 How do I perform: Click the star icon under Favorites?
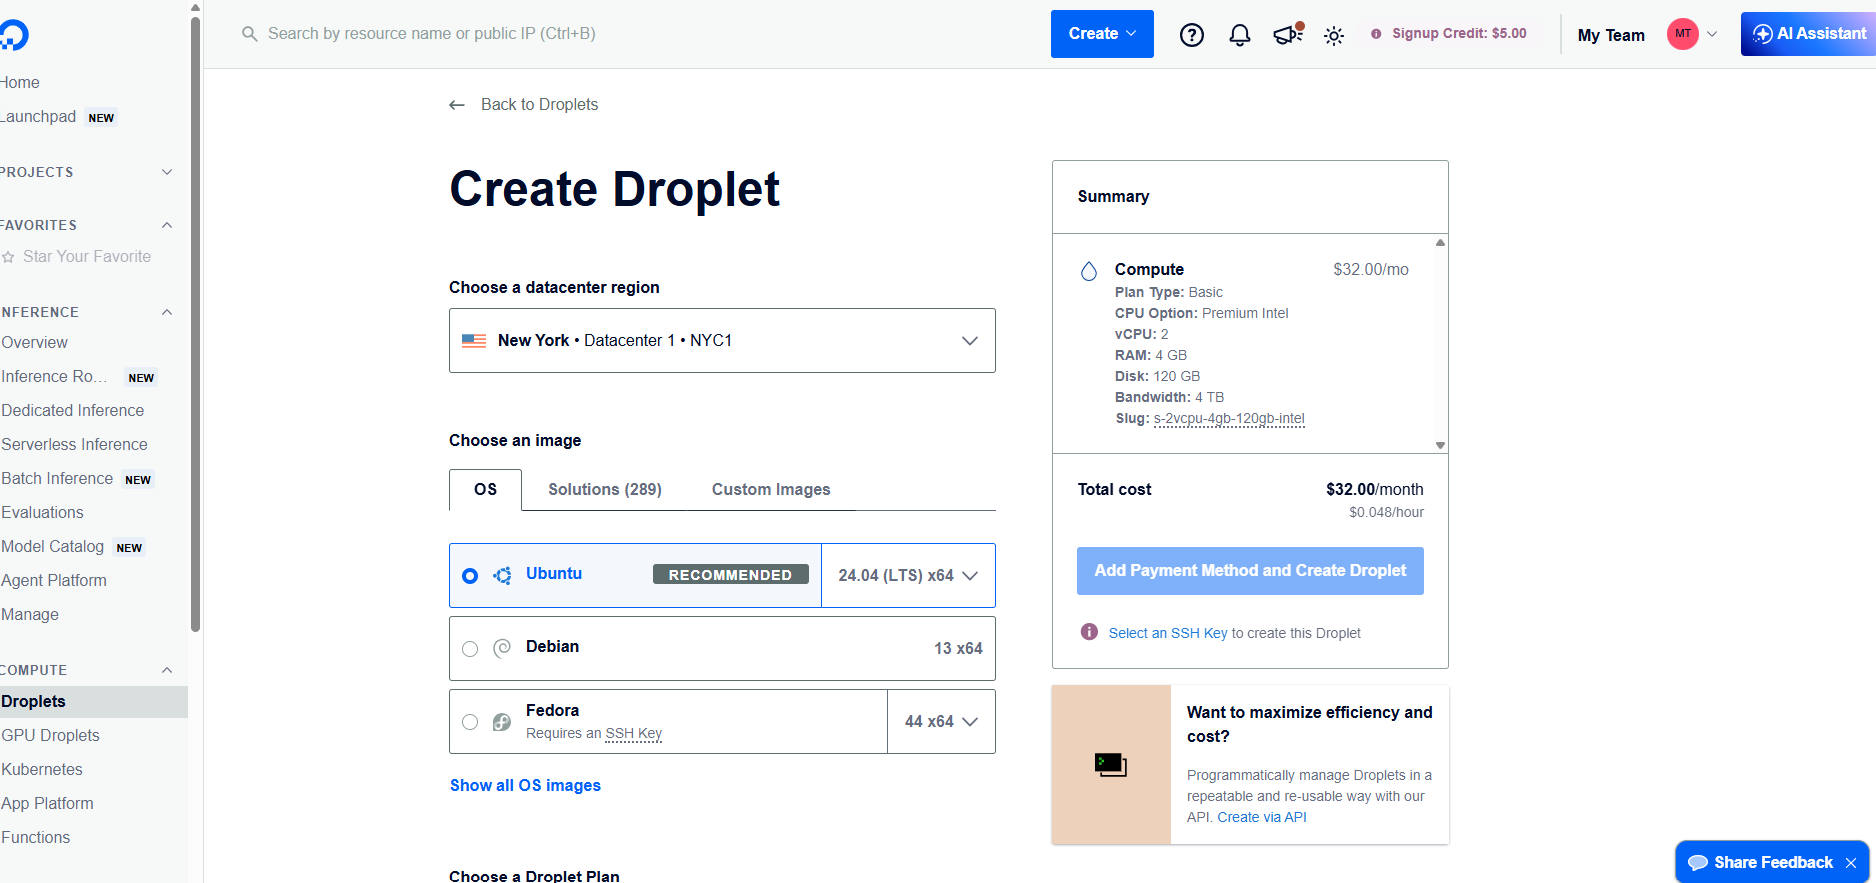(x=9, y=257)
